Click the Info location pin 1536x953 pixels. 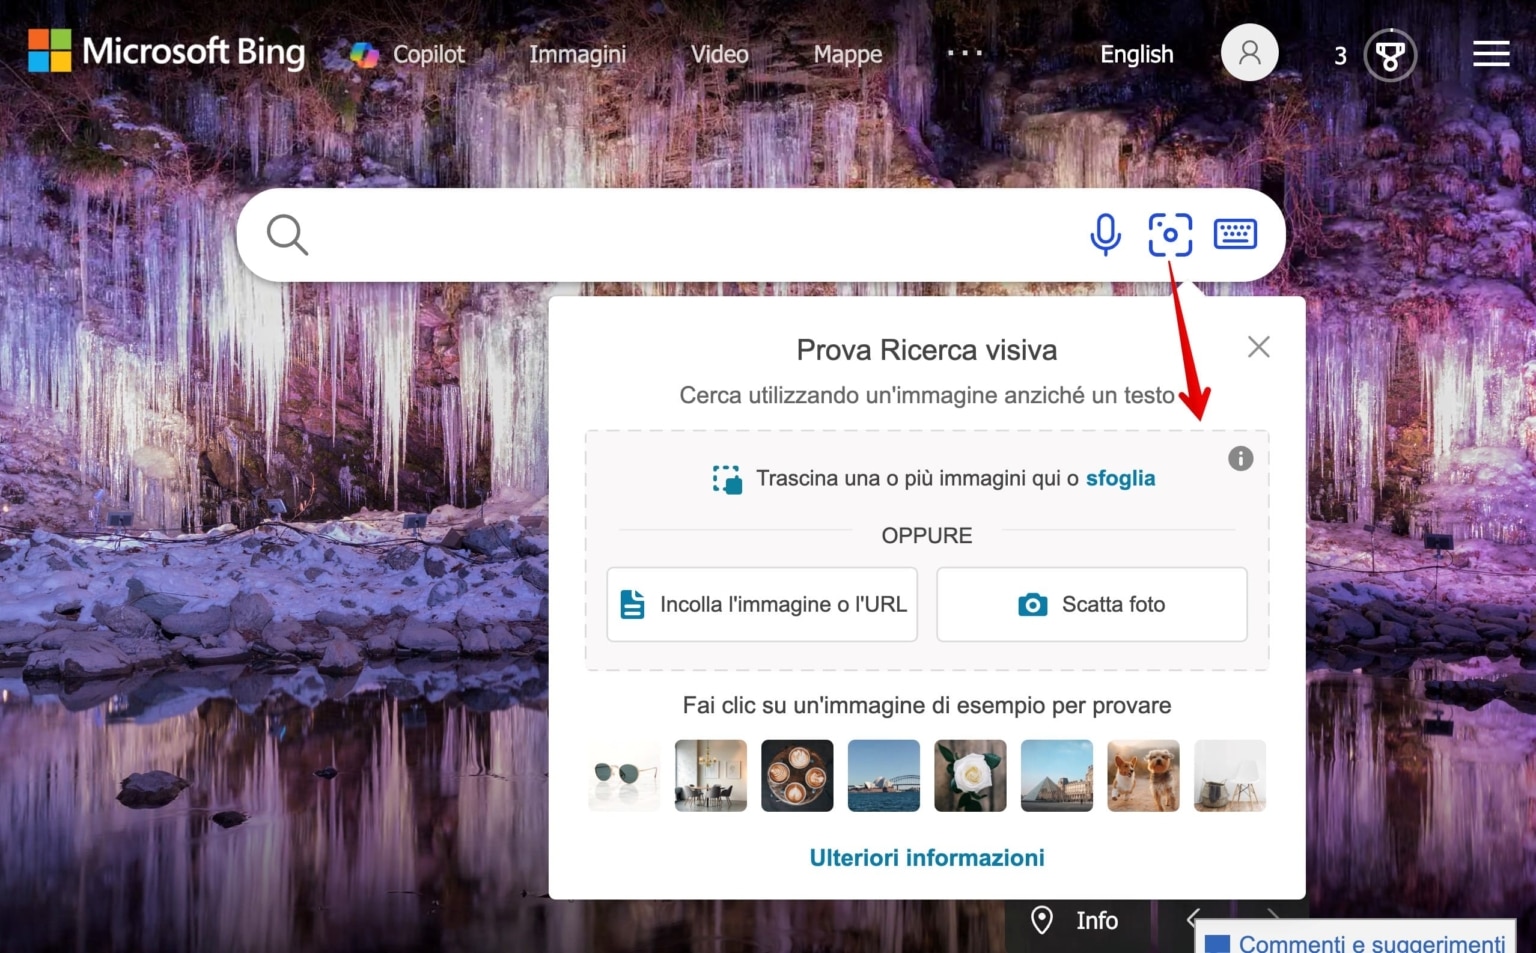[x=1043, y=920]
